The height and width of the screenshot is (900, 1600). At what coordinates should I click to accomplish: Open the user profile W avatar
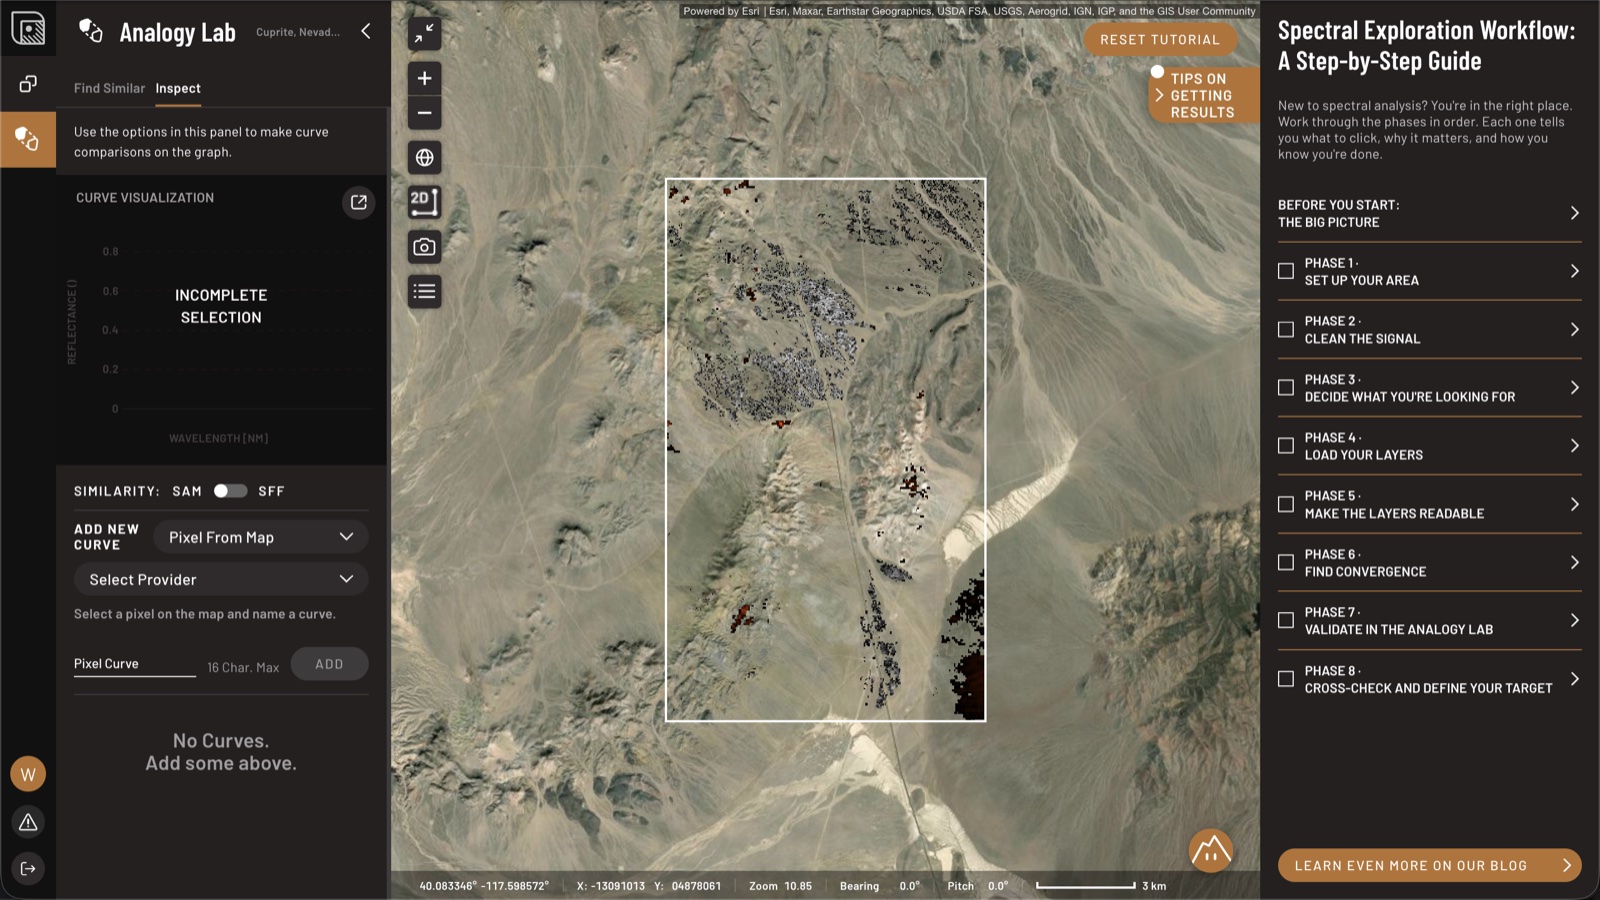(x=28, y=774)
